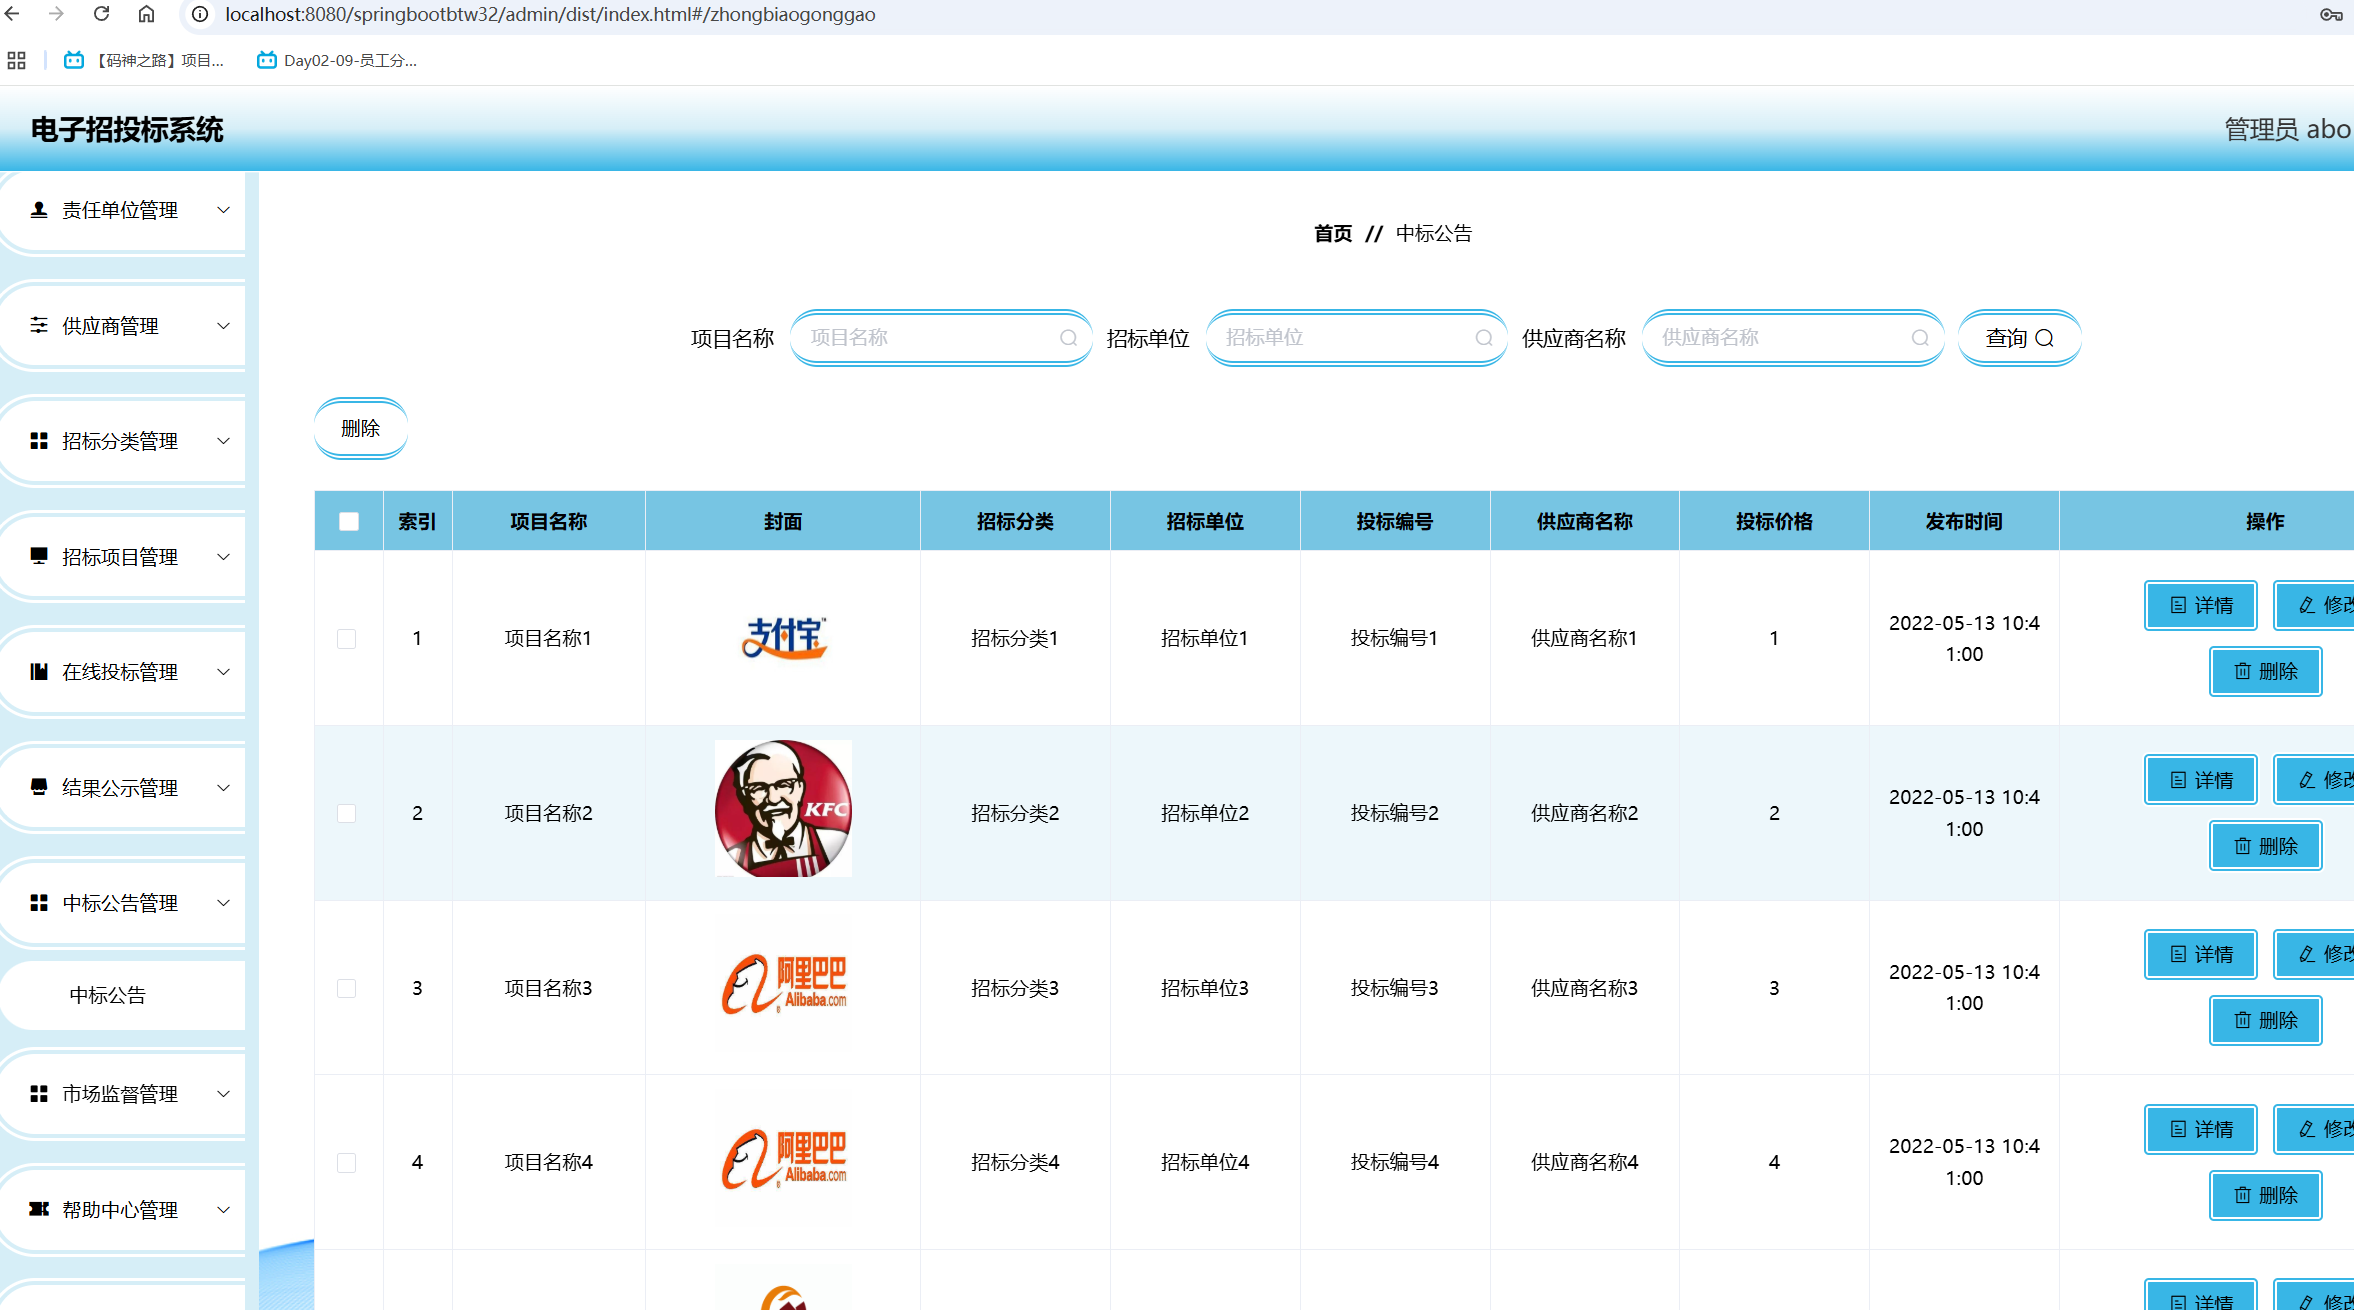Expand 帮助中心管理 menu chevron

coord(224,1210)
